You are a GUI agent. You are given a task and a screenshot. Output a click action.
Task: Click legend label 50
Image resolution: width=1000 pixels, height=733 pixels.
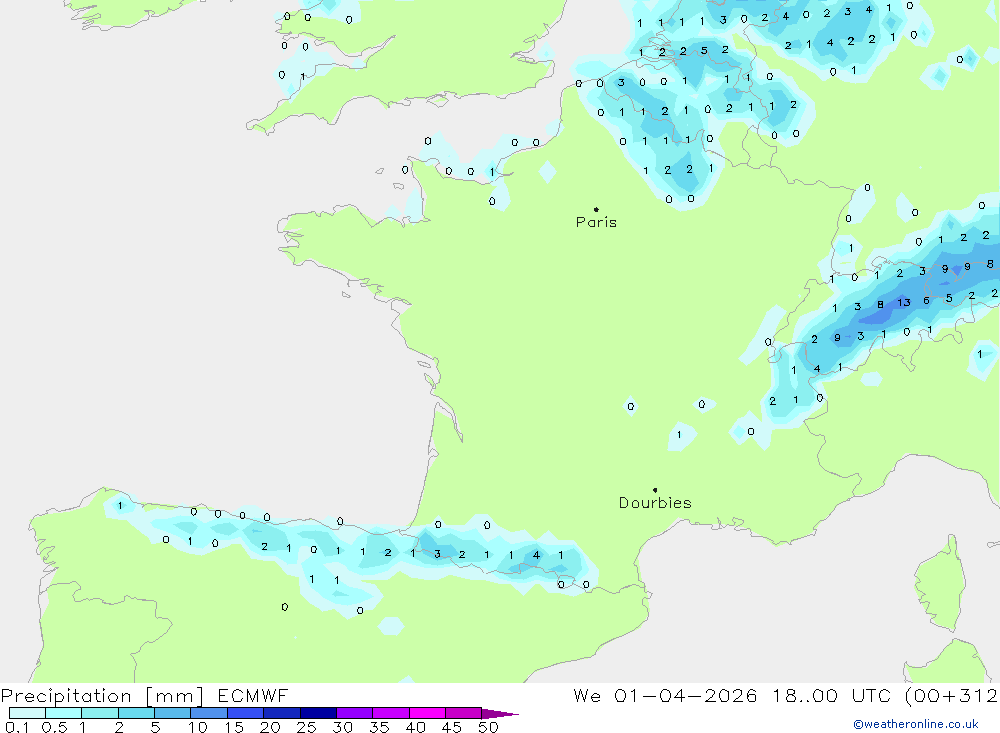(488, 727)
